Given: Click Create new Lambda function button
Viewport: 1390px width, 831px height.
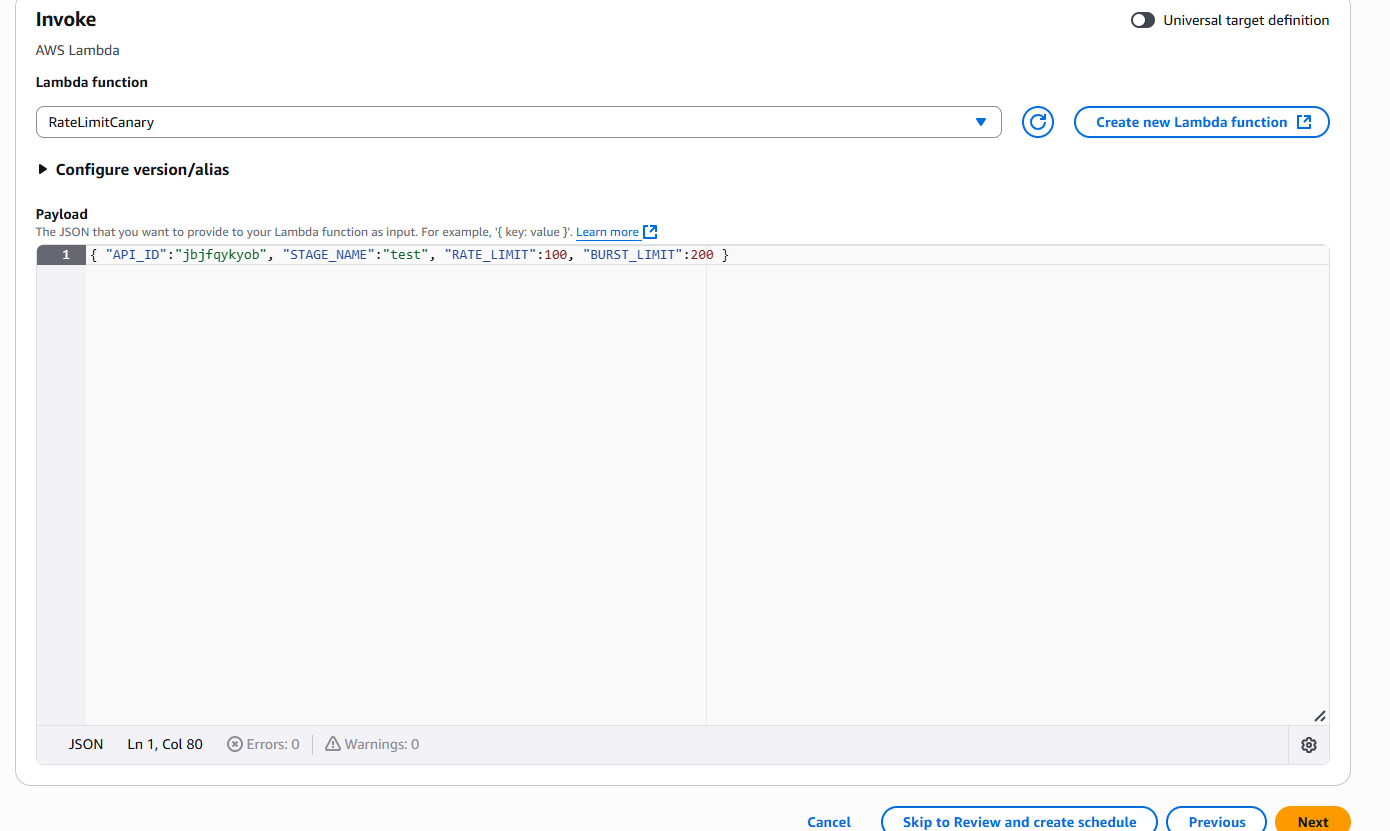Looking at the screenshot, I should pos(1201,122).
